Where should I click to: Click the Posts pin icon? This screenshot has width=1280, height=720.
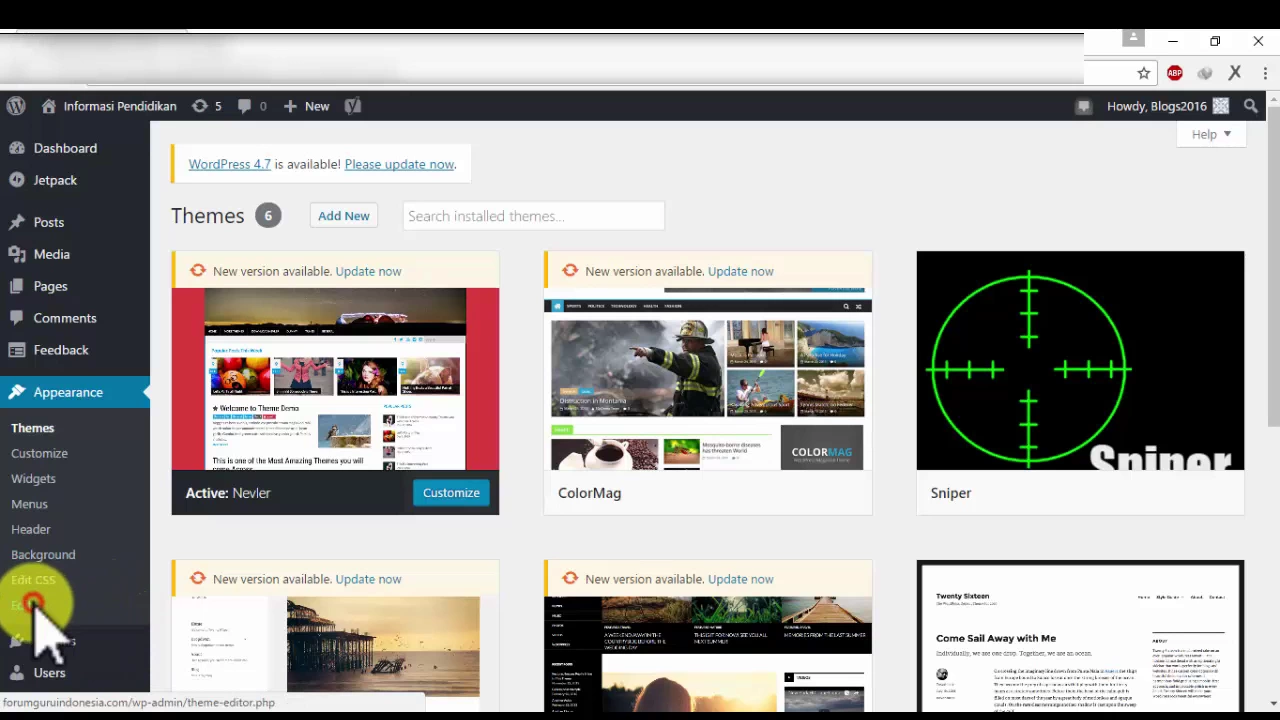pos(16,222)
